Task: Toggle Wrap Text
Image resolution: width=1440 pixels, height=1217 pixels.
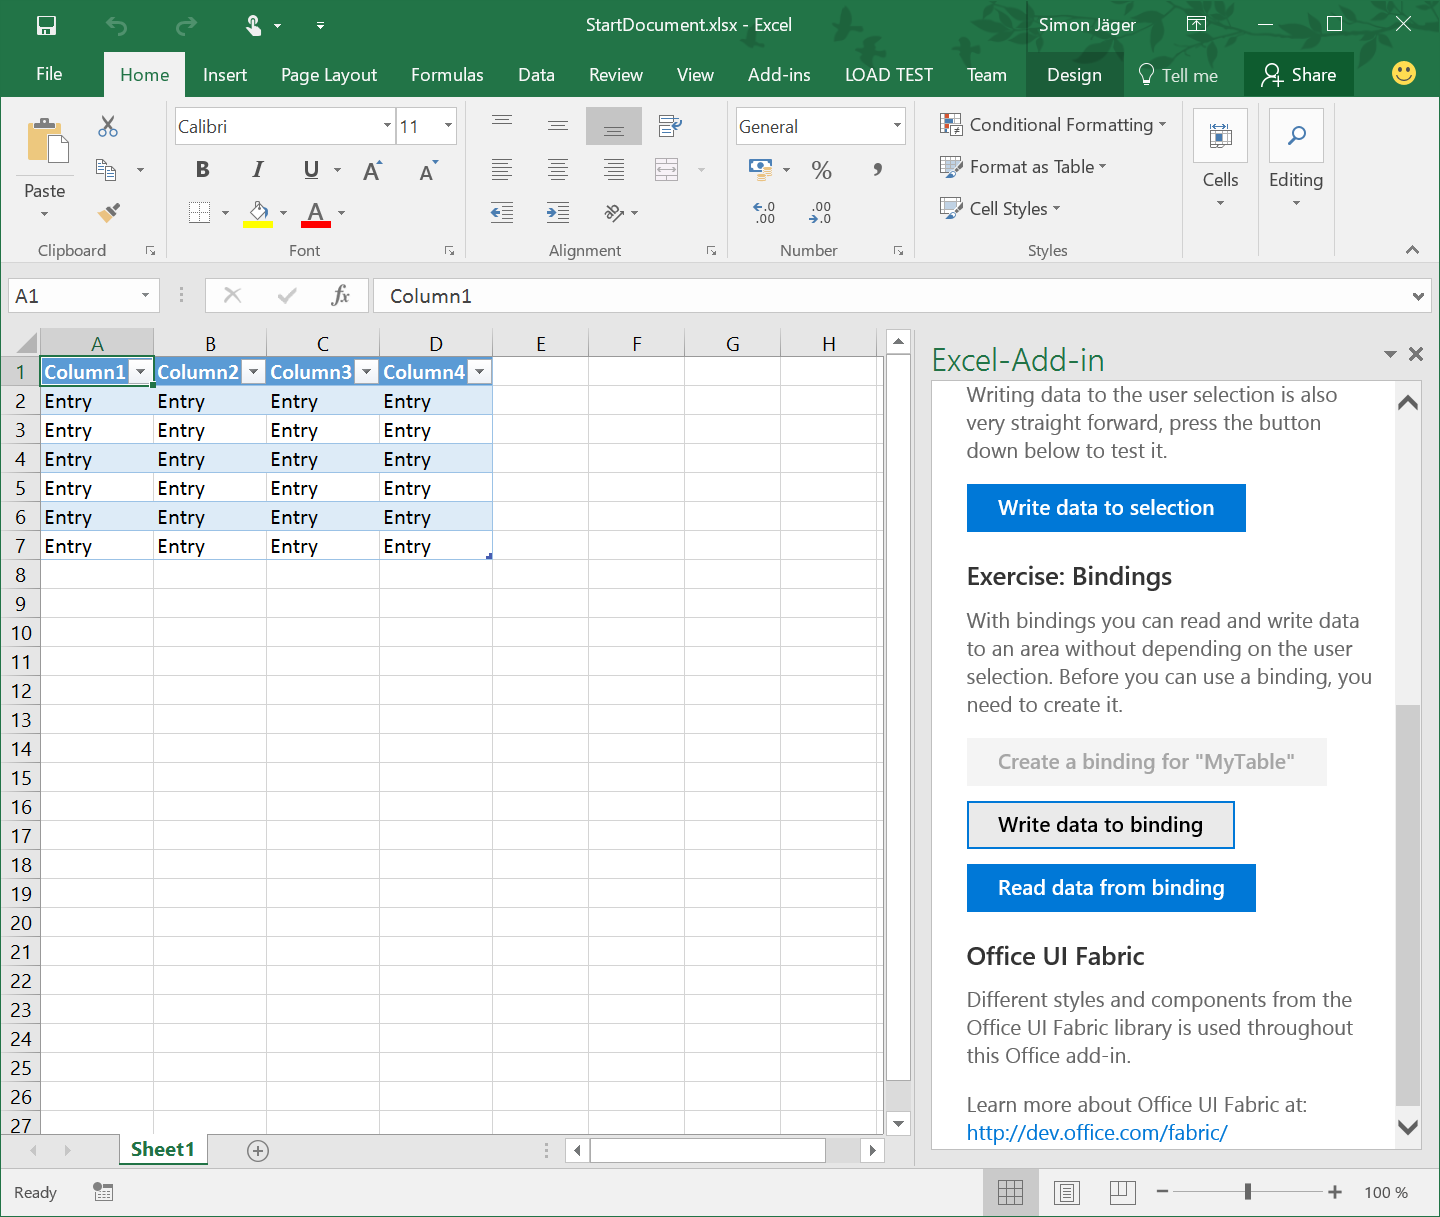Action: [670, 126]
